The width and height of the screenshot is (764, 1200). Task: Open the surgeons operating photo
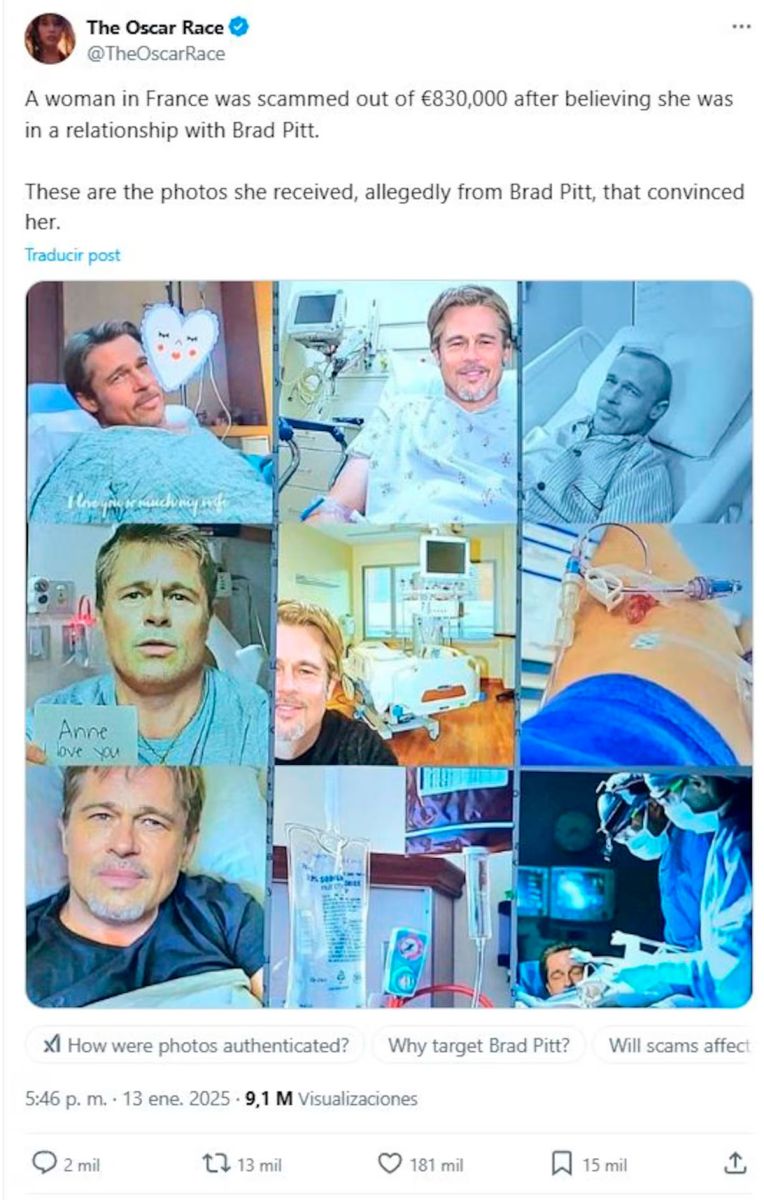[x=635, y=888]
